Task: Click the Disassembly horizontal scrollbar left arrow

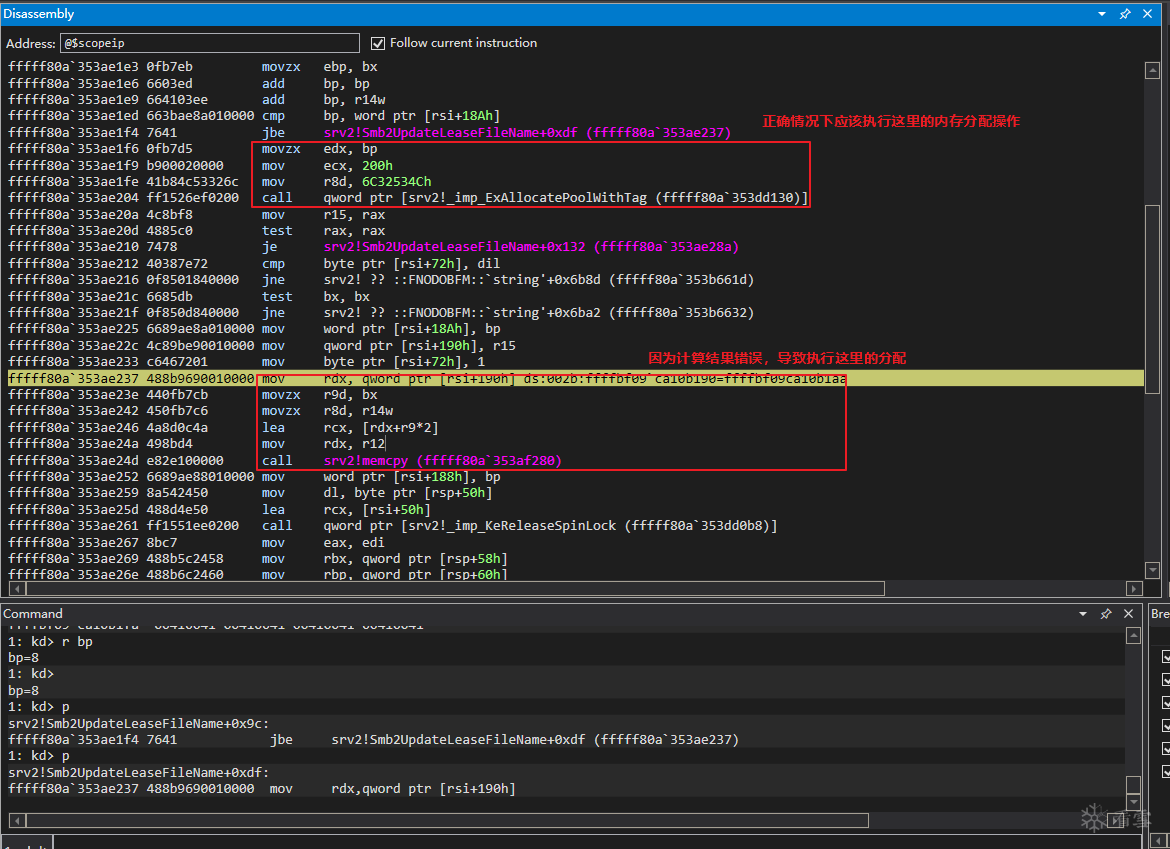Action: point(16,589)
